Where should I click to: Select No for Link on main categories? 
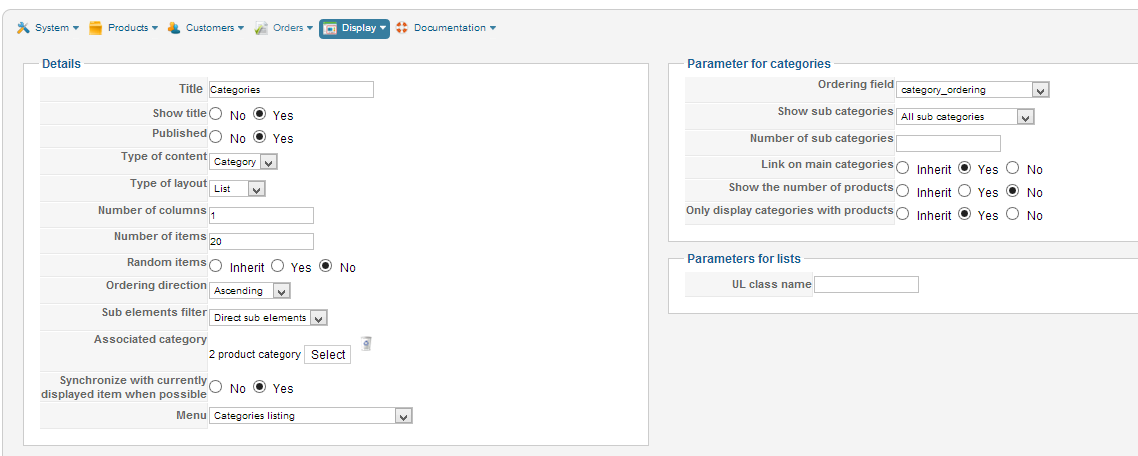point(1013,169)
